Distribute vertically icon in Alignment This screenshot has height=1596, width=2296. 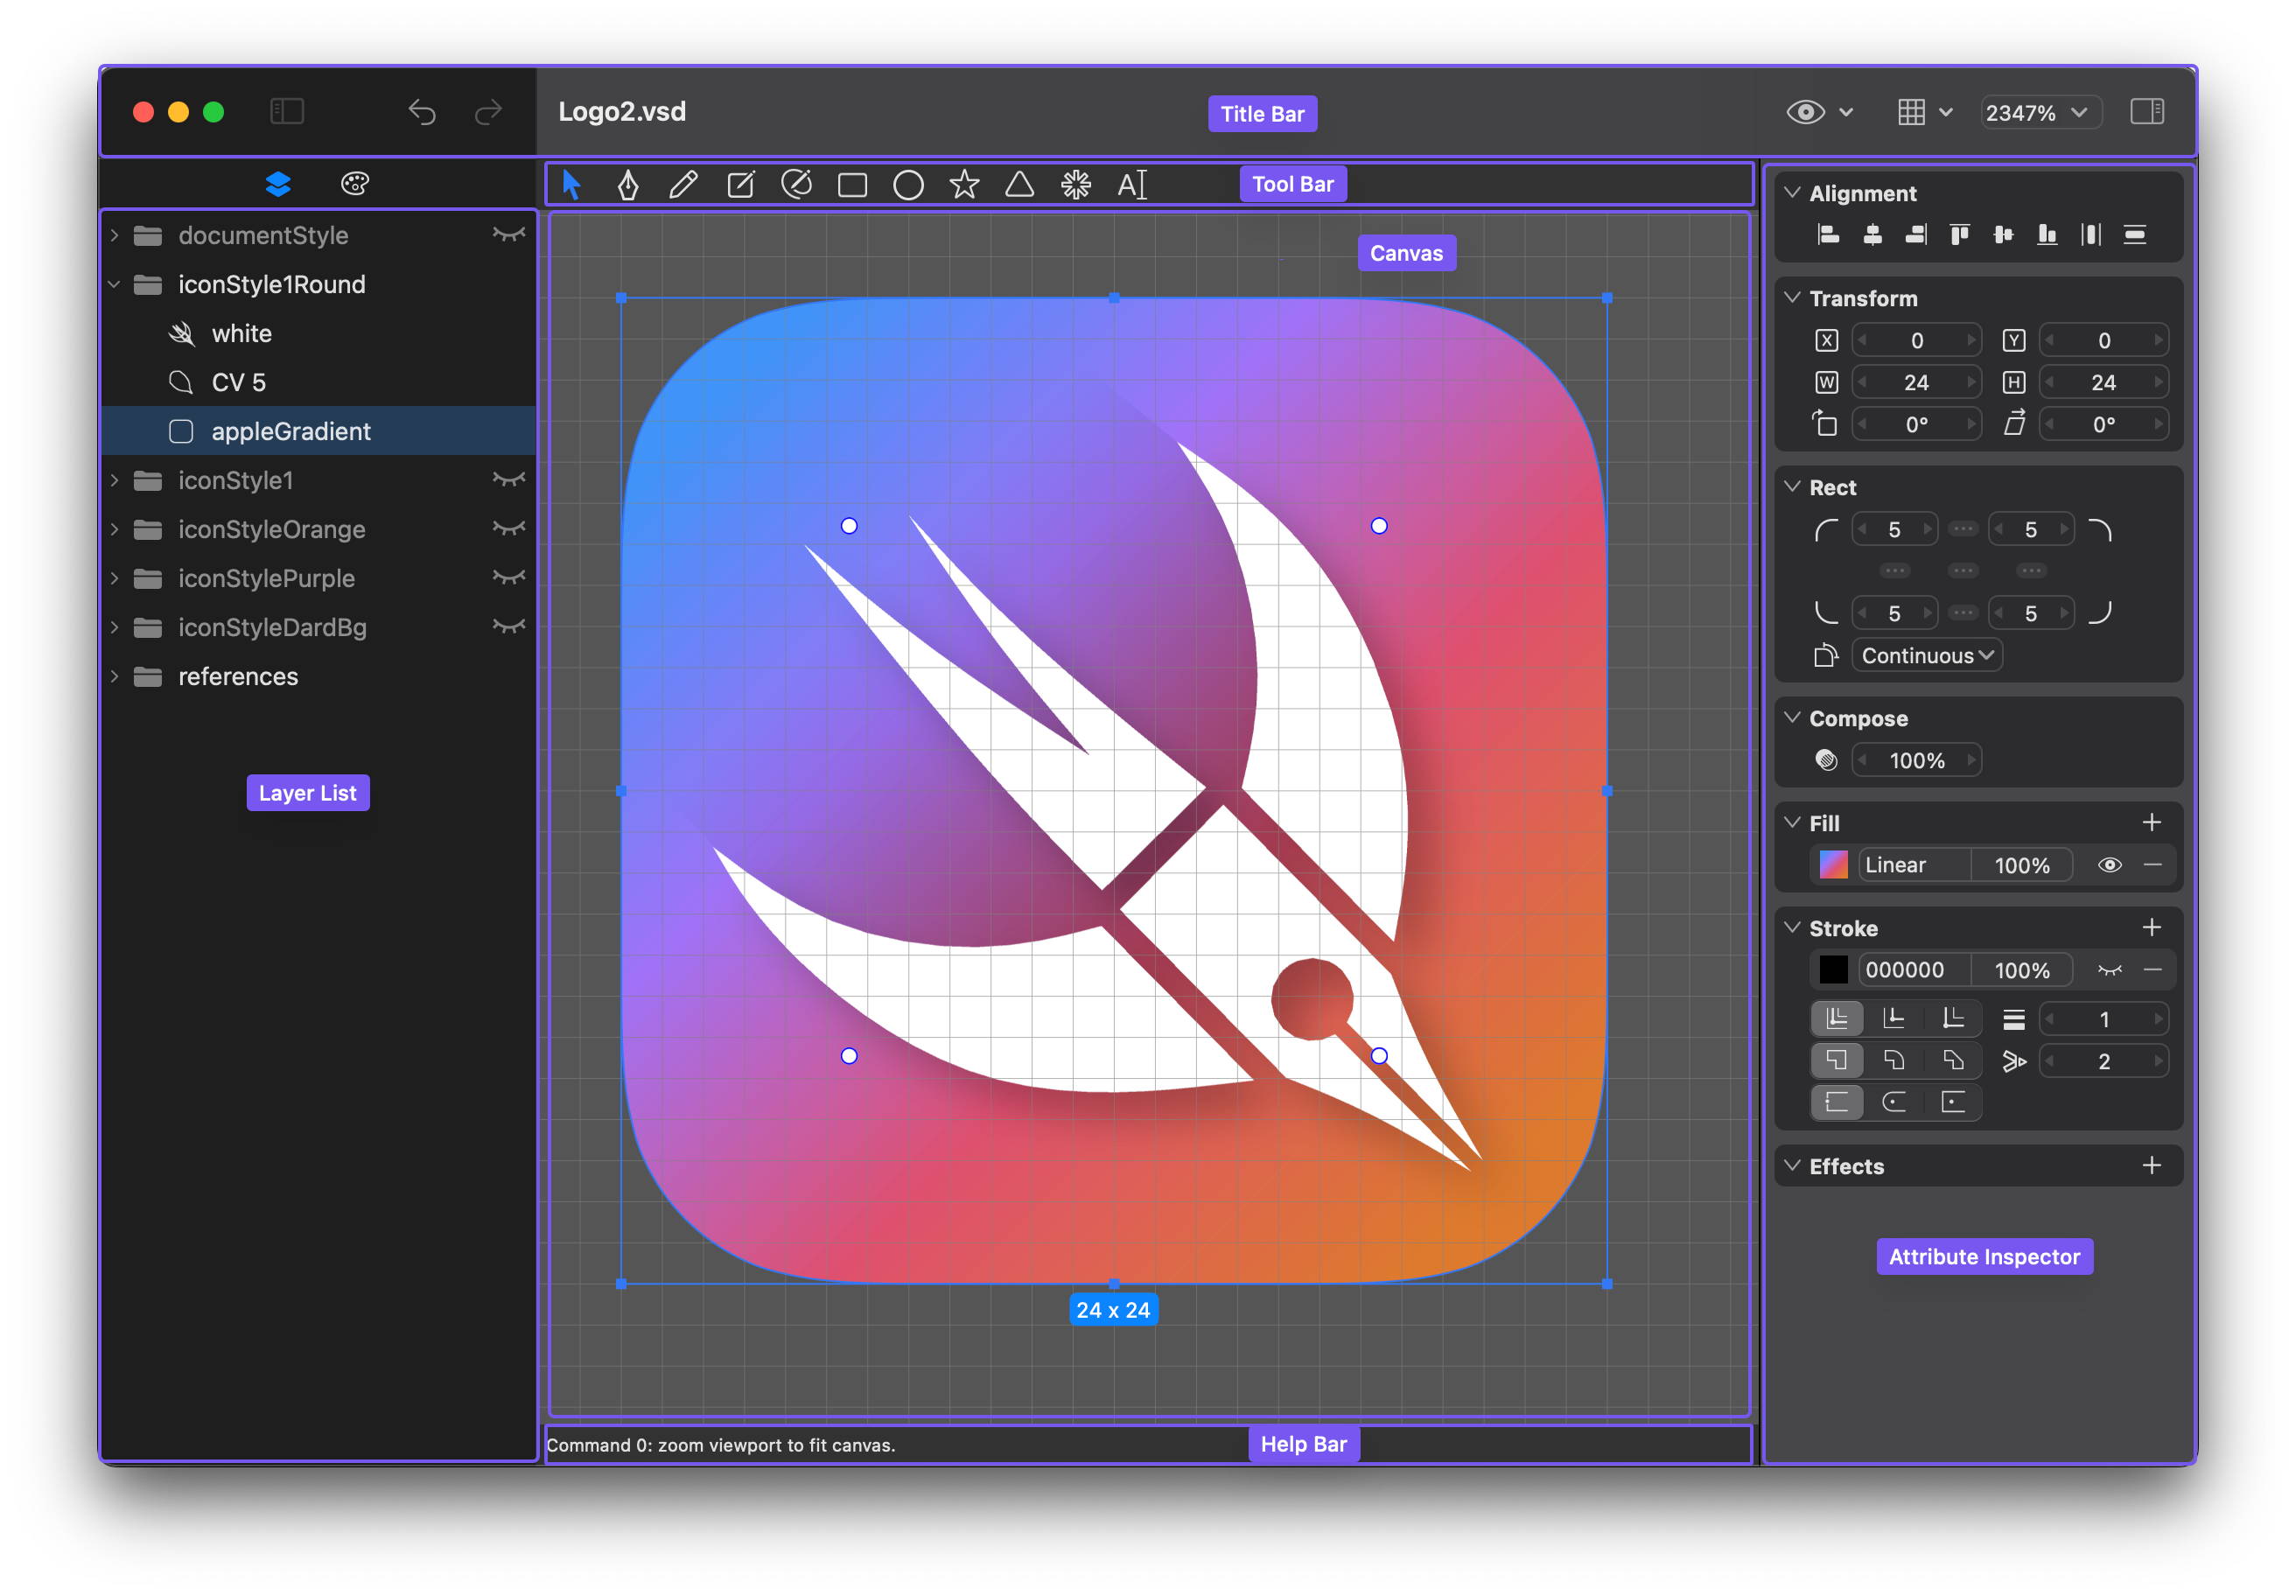tap(2135, 235)
